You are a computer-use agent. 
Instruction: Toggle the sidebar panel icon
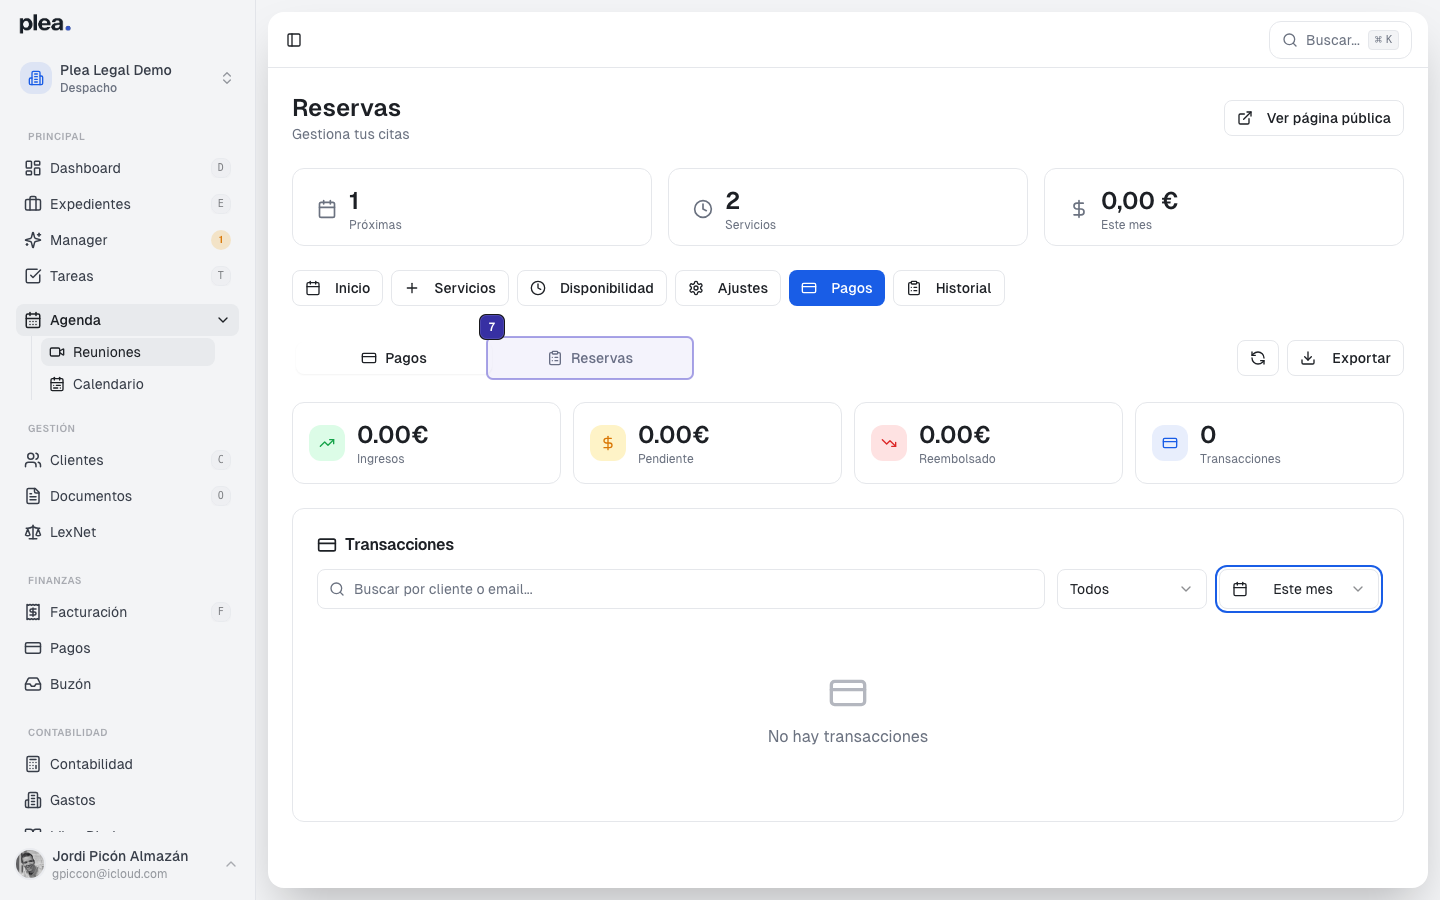click(x=294, y=40)
